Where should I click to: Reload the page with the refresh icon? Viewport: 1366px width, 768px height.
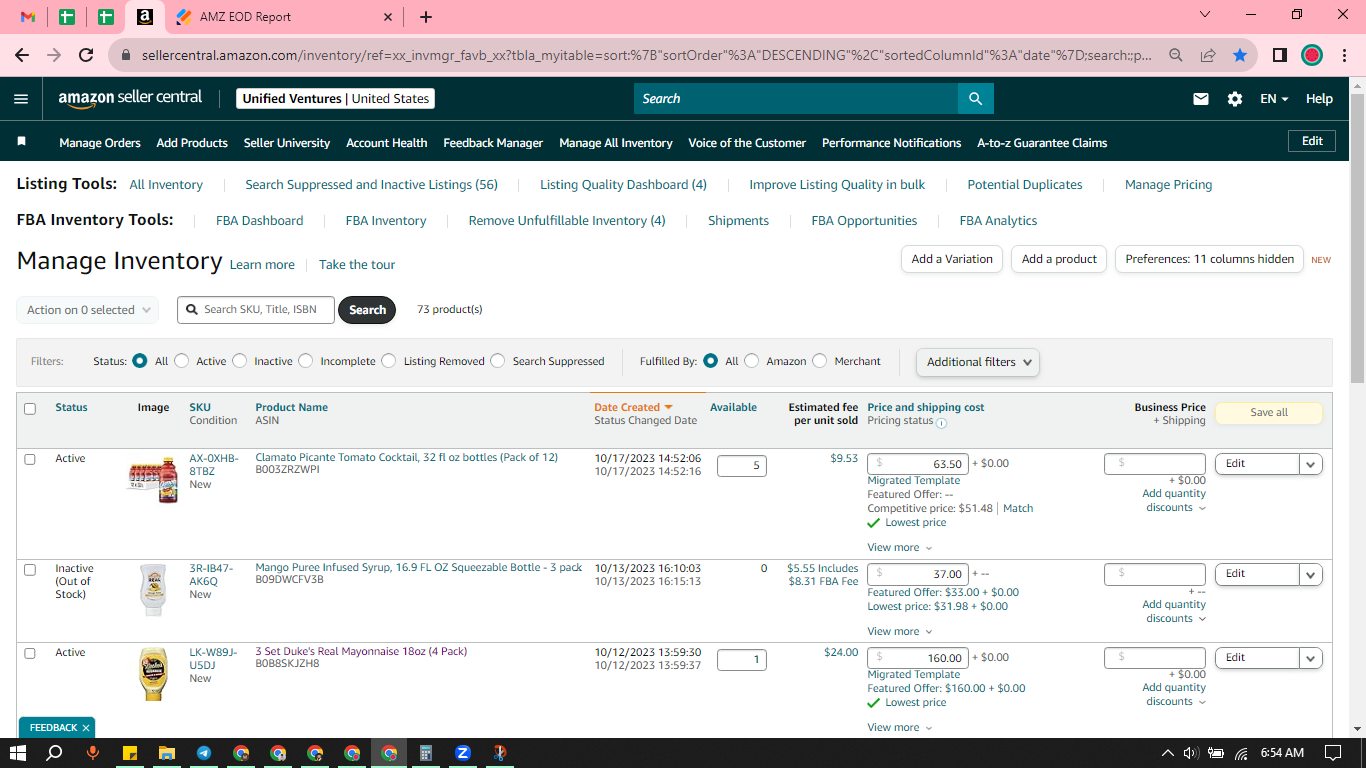point(86,55)
